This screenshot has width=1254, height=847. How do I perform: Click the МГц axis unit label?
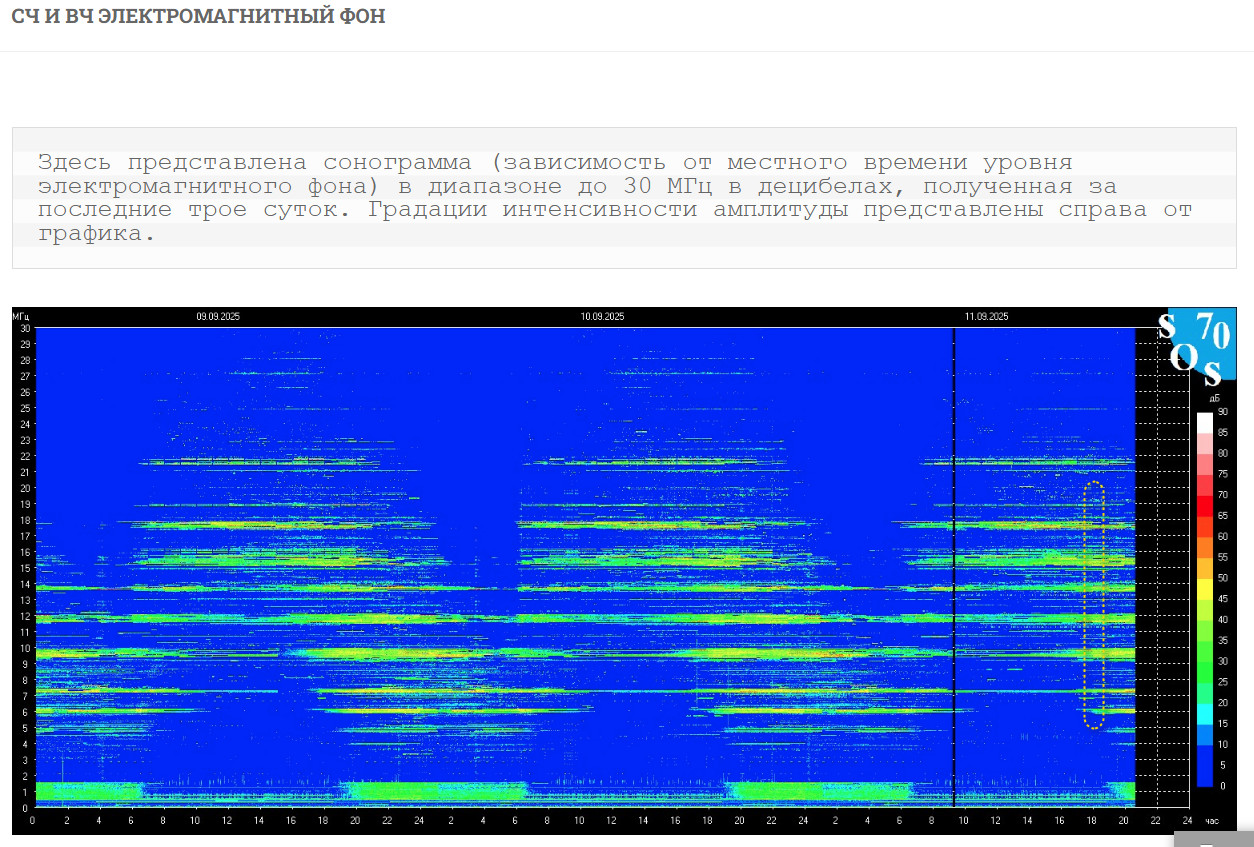[22, 317]
